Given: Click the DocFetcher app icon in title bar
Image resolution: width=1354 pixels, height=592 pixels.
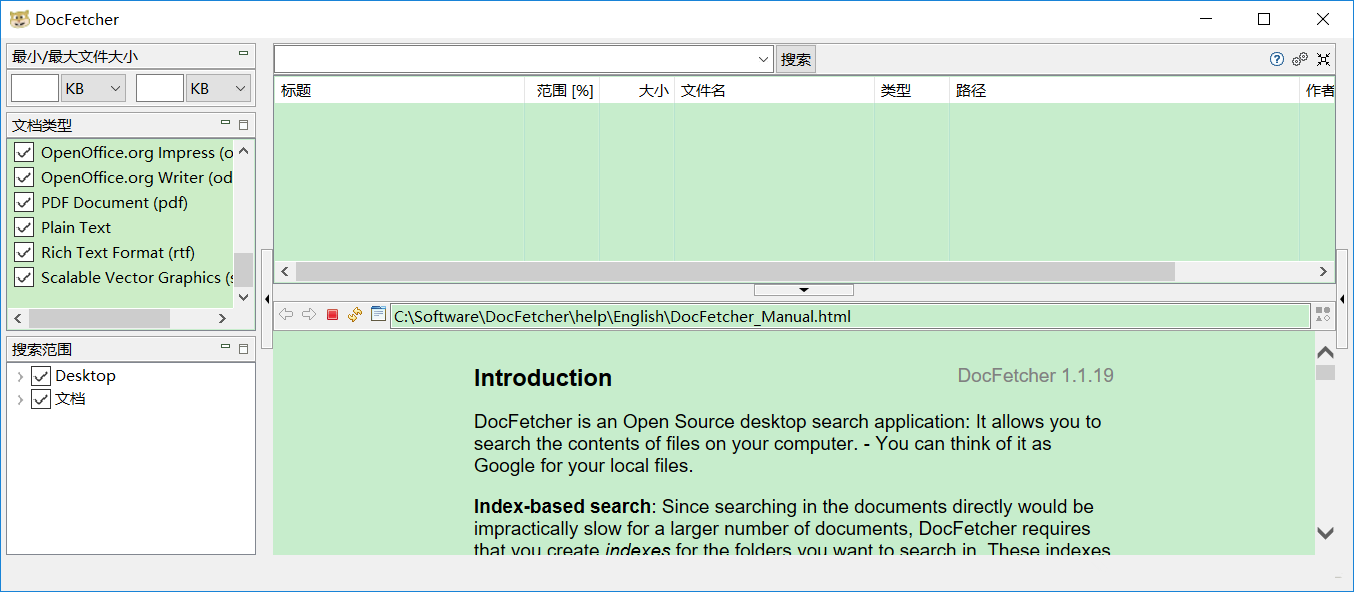Looking at the screenshot, I should tap(19, 19).
